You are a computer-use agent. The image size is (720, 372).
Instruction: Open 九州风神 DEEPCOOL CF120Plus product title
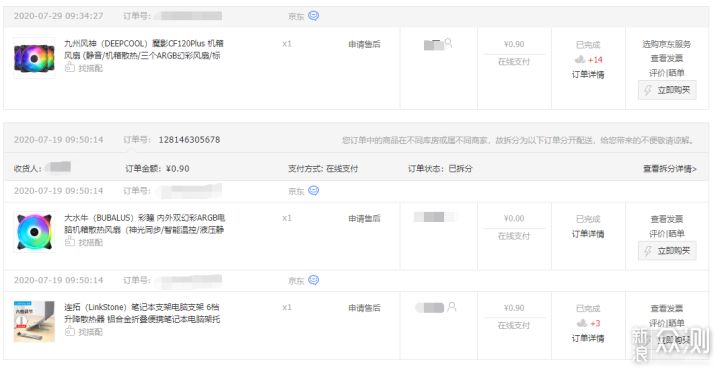(x=144, y=50)
